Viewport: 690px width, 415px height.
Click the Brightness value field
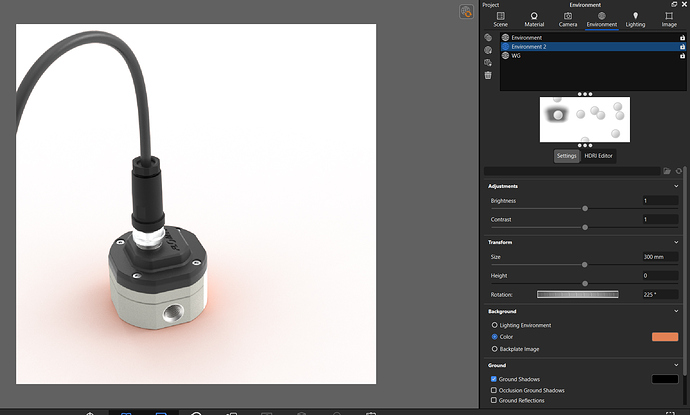click(660, 201)
